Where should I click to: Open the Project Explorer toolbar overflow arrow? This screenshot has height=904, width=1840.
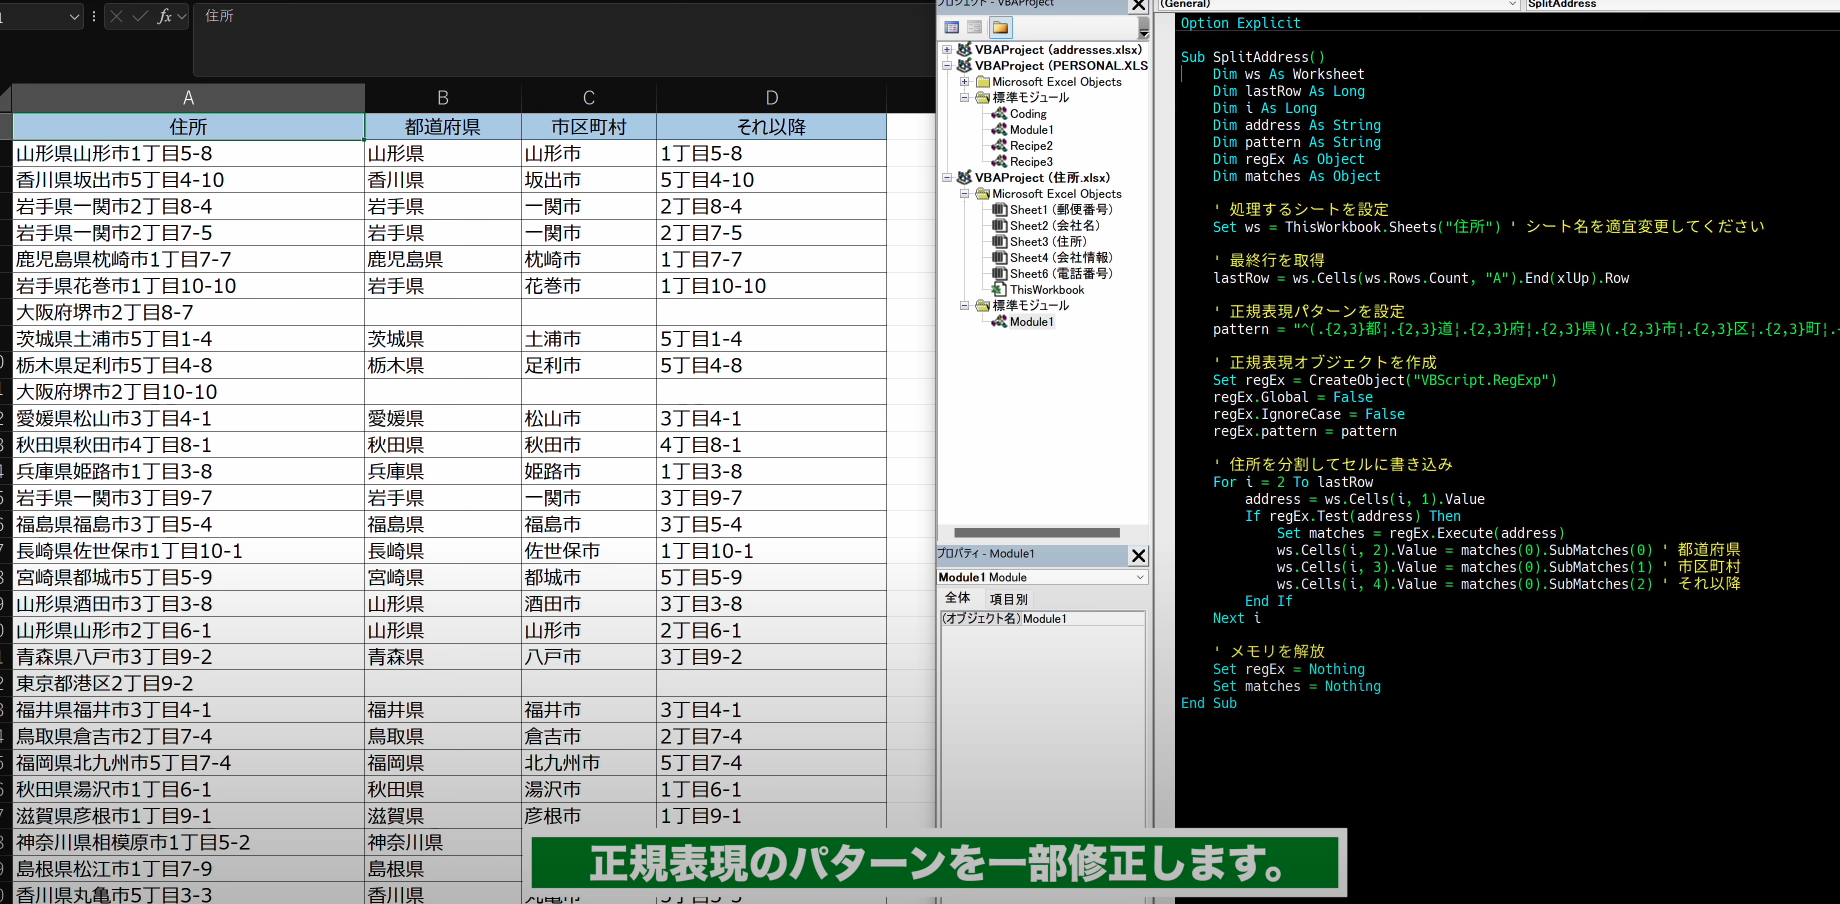1143,29
